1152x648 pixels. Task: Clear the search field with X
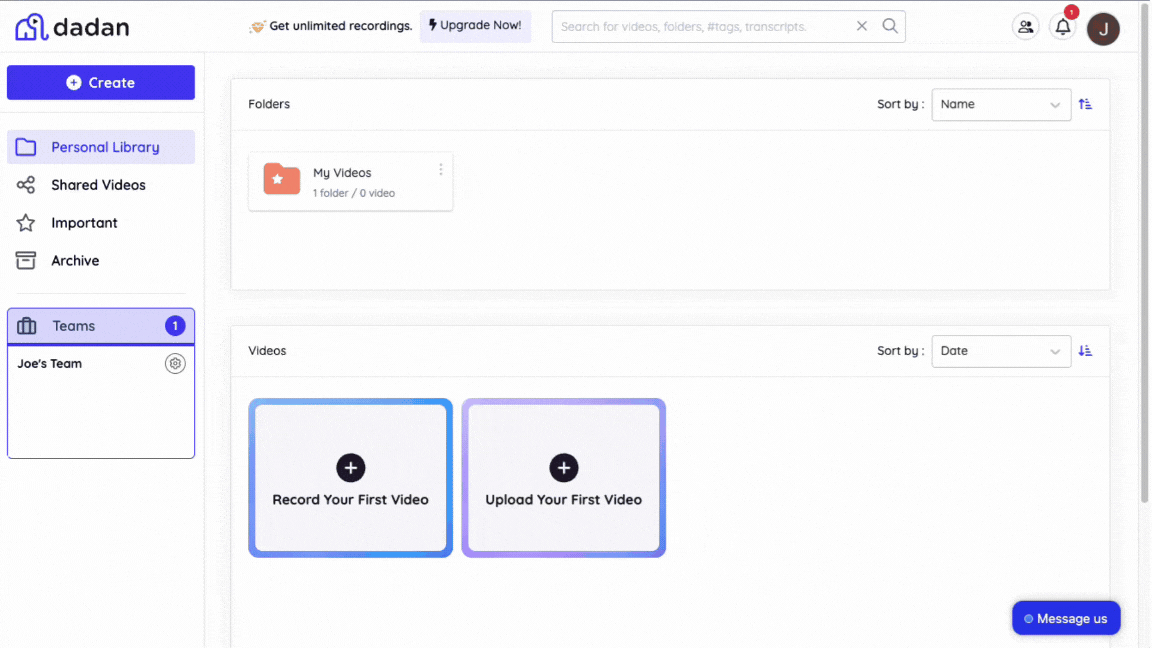(861, 26)
